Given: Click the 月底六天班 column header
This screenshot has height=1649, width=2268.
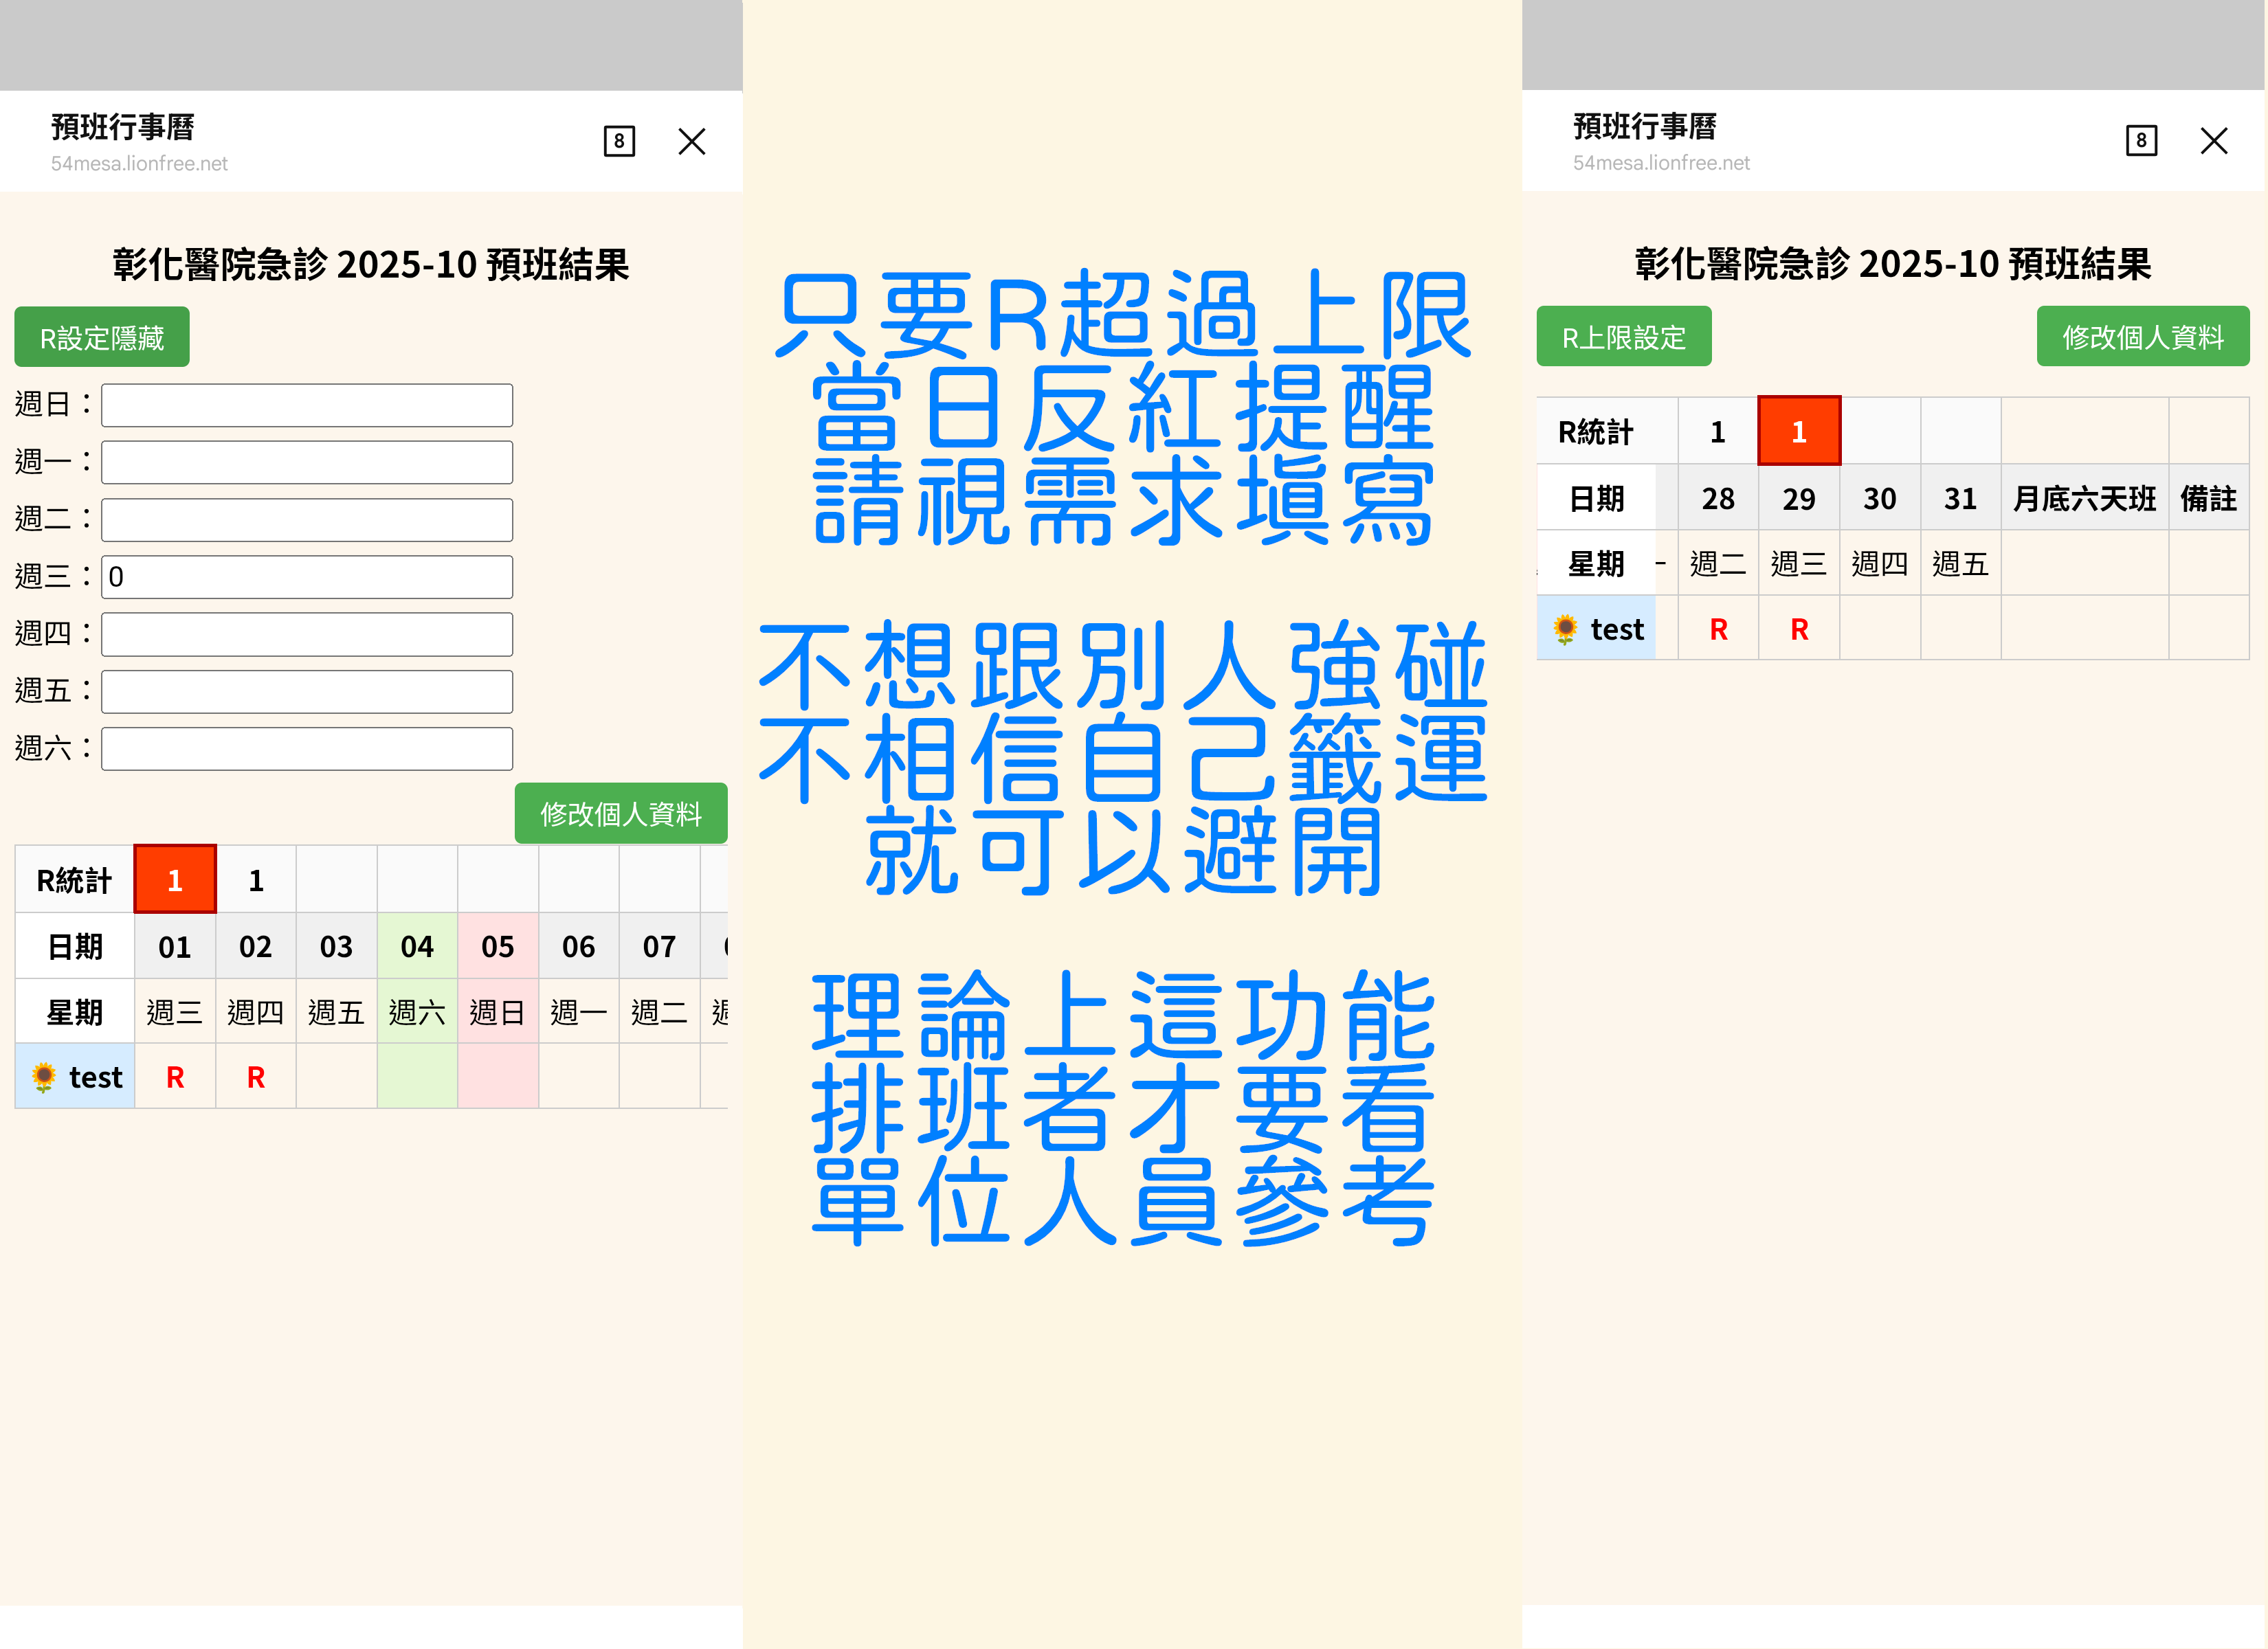Looking at the screenshot, I should (2084, 498).
